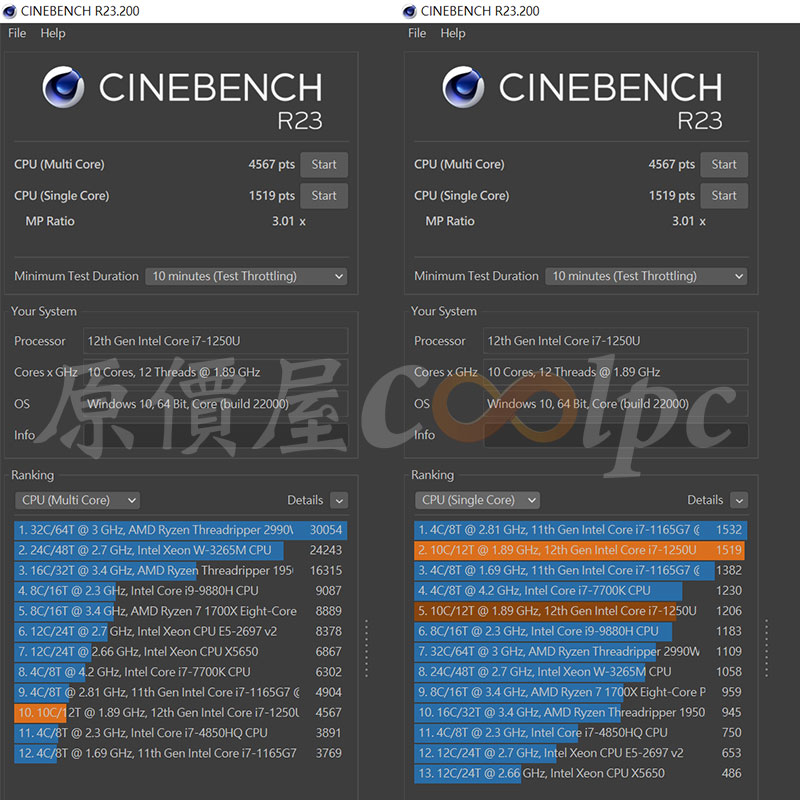Select the Ryzen 7 1700X row scoring 959
Screen dimensions: 800x800
pos(581,692)
